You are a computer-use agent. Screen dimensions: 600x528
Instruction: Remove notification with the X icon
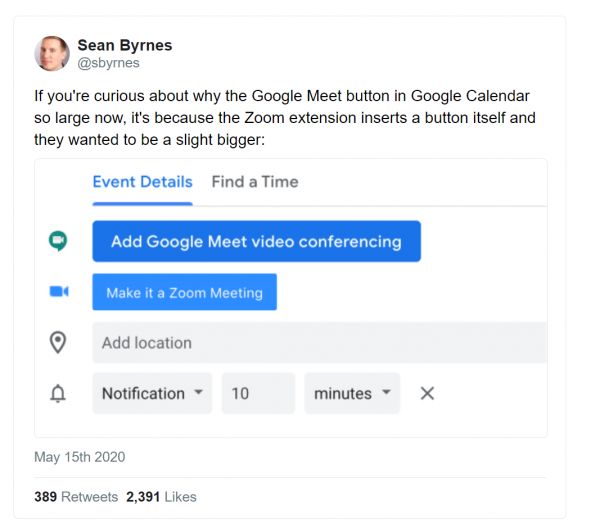427,394
